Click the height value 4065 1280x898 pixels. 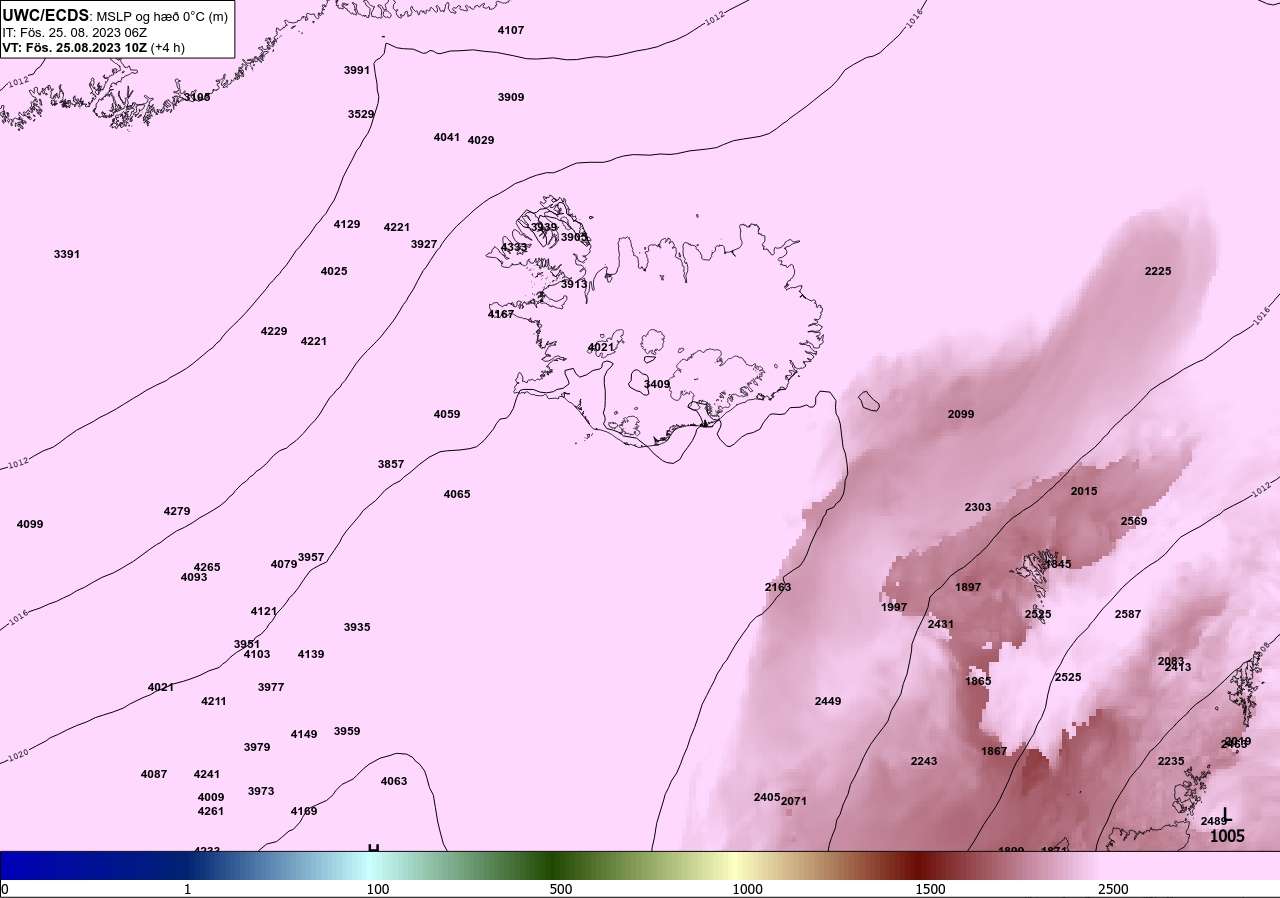[457, 494]
